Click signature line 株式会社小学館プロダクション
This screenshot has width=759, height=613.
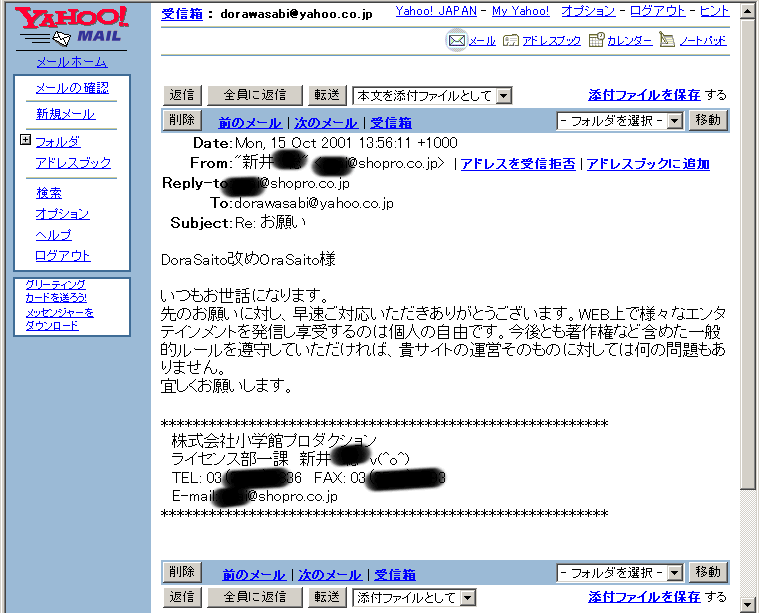tap(274, 441)
